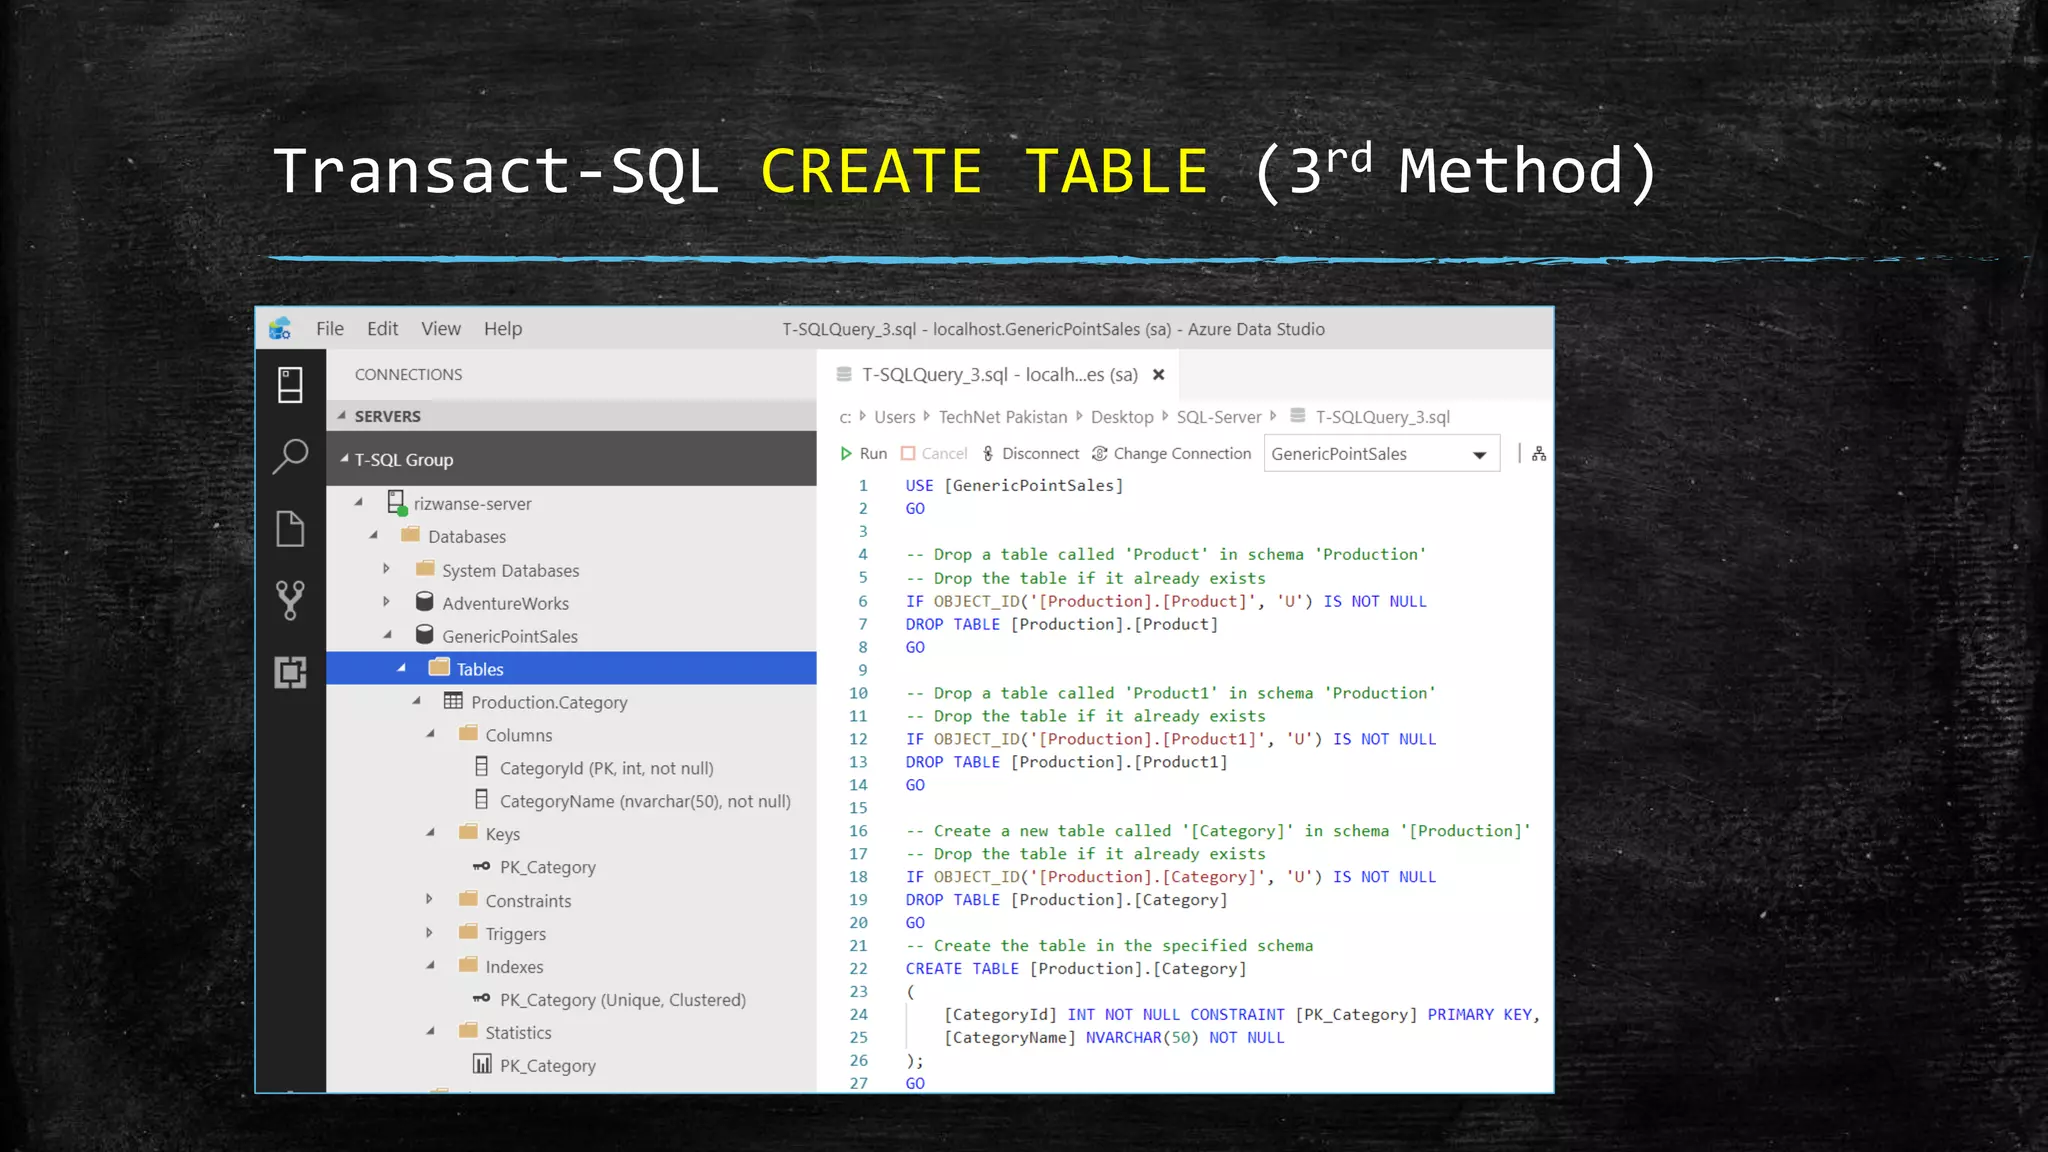Open the View menu

tap(441, 329)
